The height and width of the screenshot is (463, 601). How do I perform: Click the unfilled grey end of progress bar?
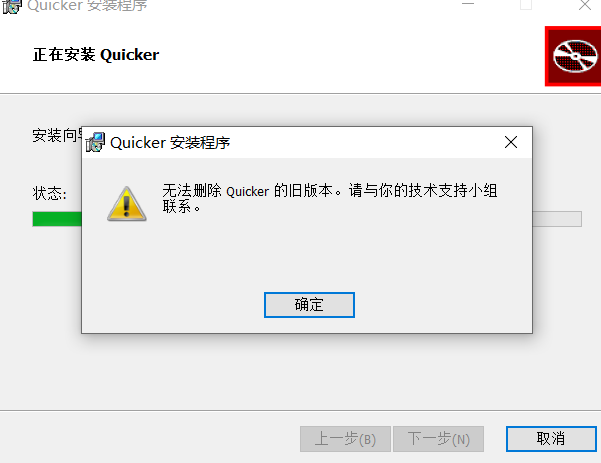point(557,219)
